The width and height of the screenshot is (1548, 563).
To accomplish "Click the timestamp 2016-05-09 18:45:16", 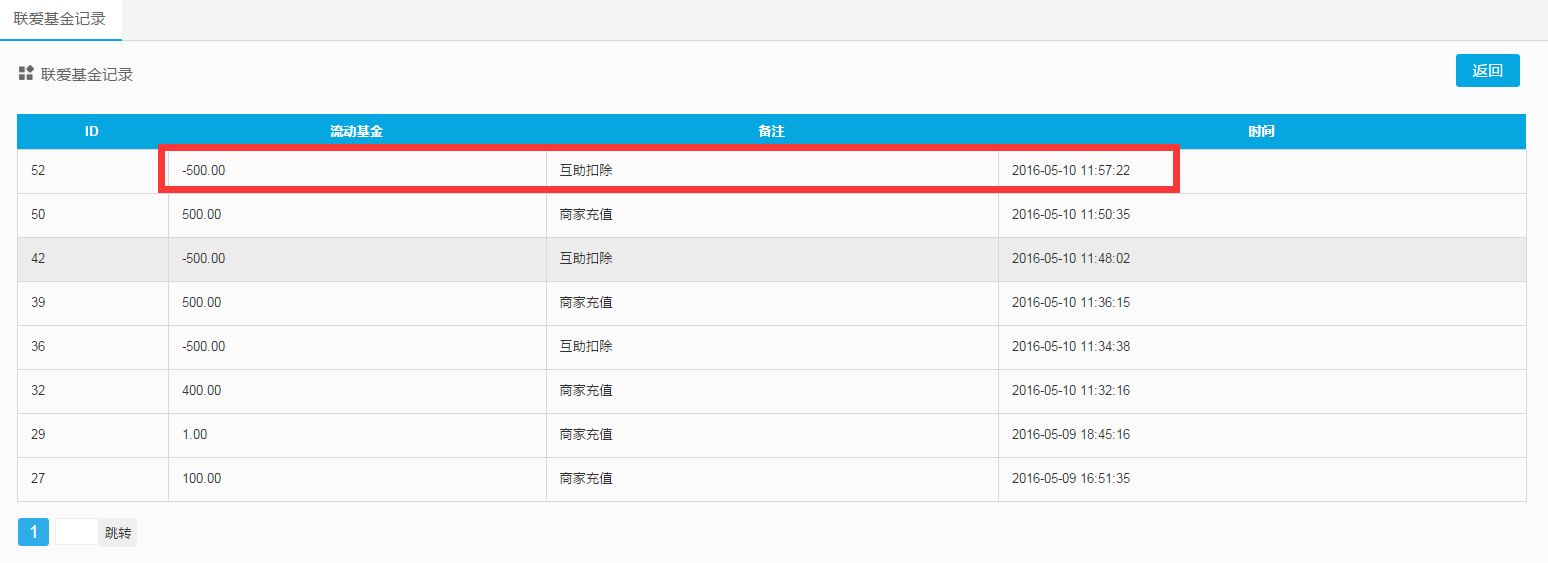I will [x=1070, y=435].
